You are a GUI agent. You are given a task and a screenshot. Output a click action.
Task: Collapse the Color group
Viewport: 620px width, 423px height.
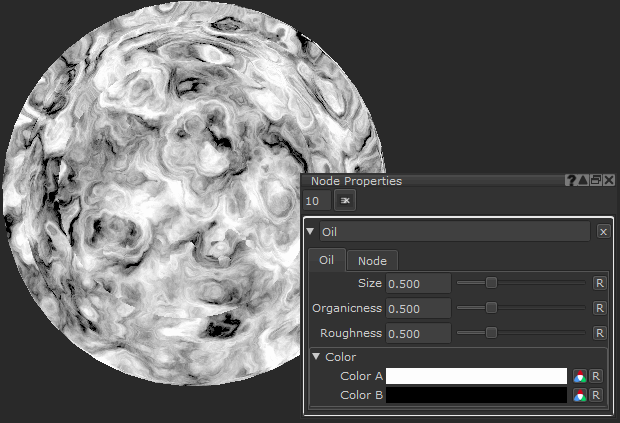coord(317,357)
